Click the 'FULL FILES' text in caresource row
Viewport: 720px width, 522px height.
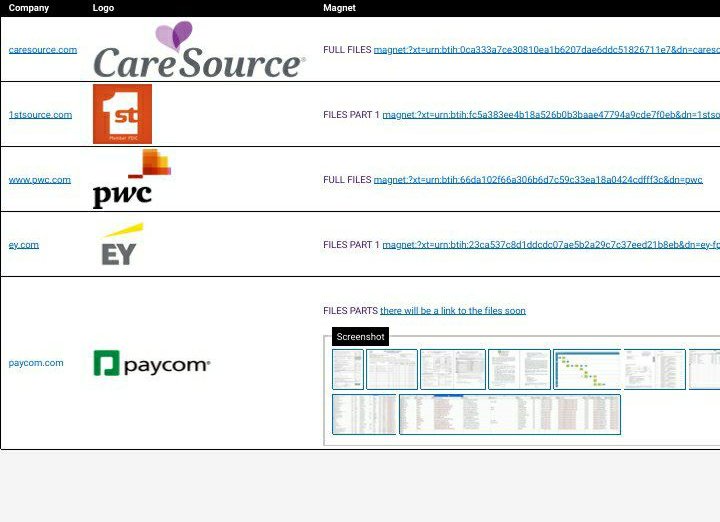click(x=347, y=50)
